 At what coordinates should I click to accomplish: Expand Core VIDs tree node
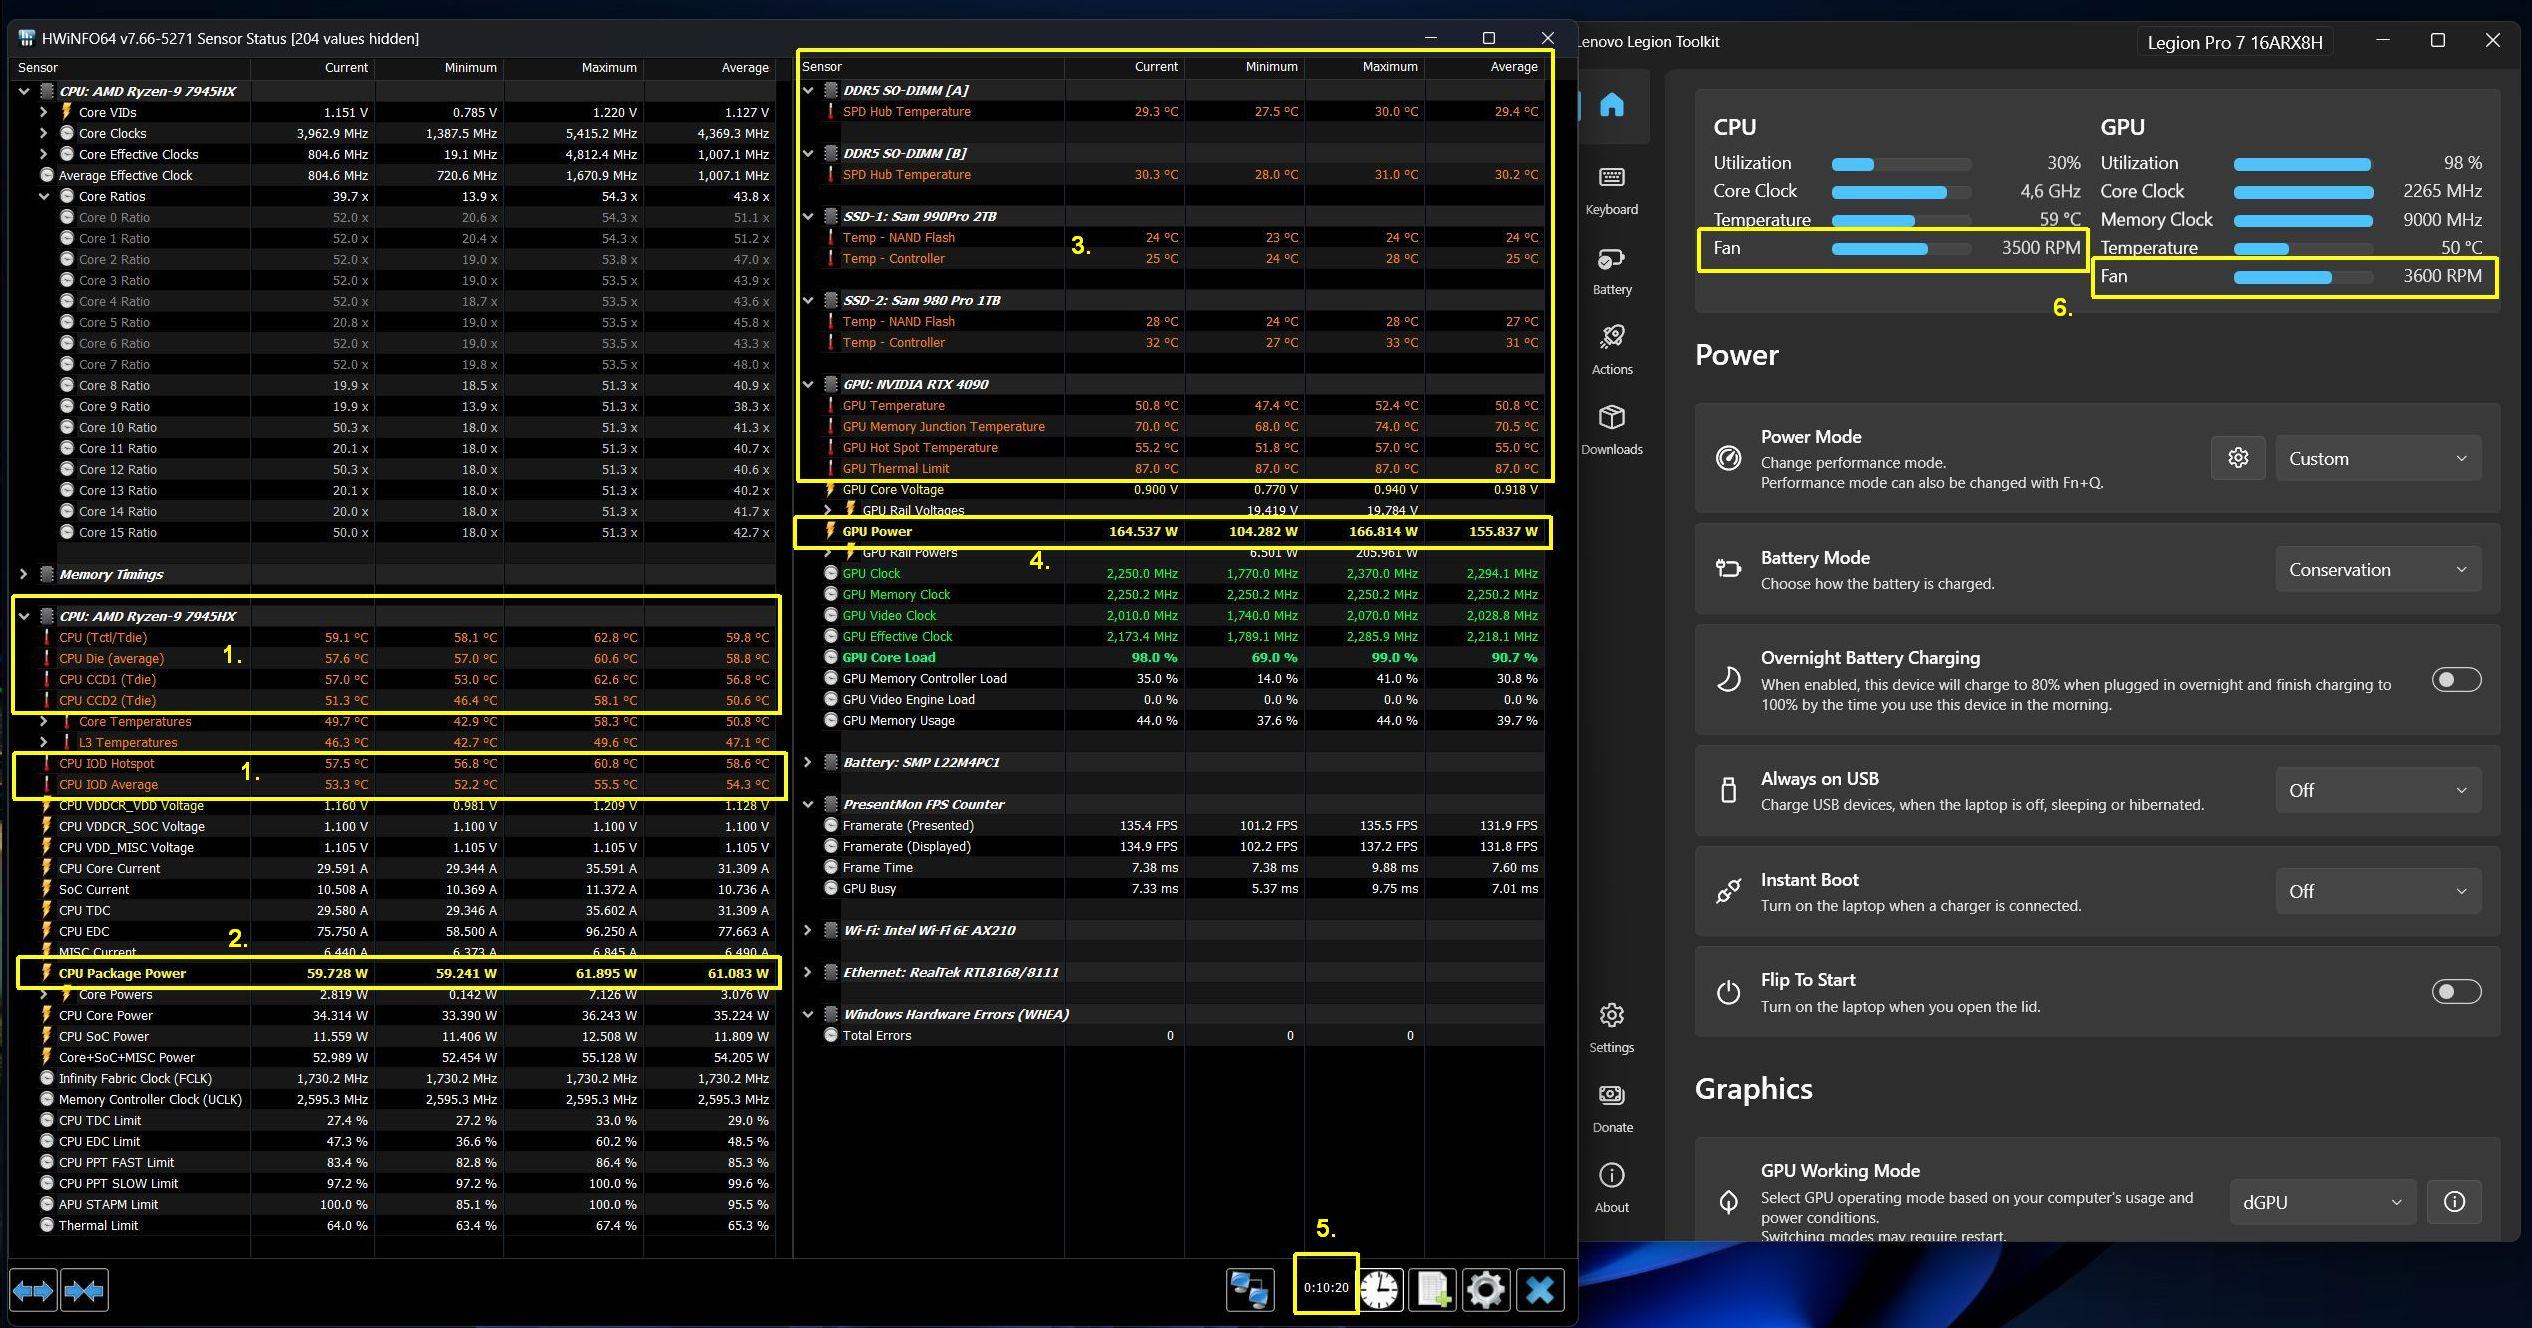click(44, 112)
